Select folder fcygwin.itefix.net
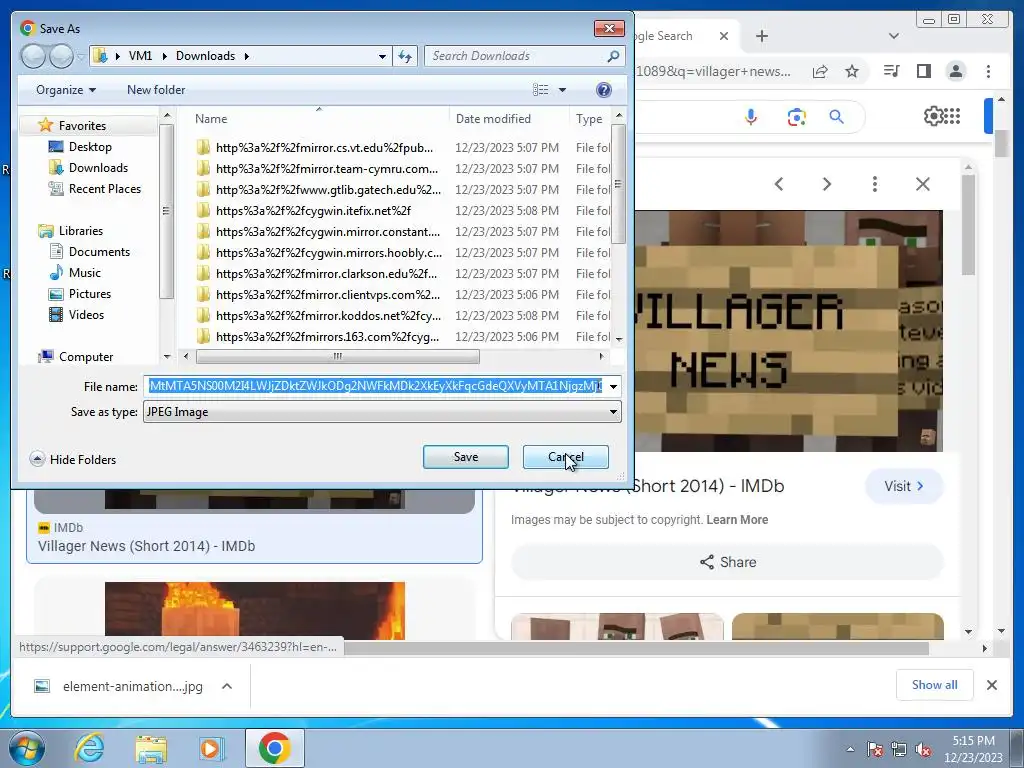The image size is (1024, 768). 313,210
